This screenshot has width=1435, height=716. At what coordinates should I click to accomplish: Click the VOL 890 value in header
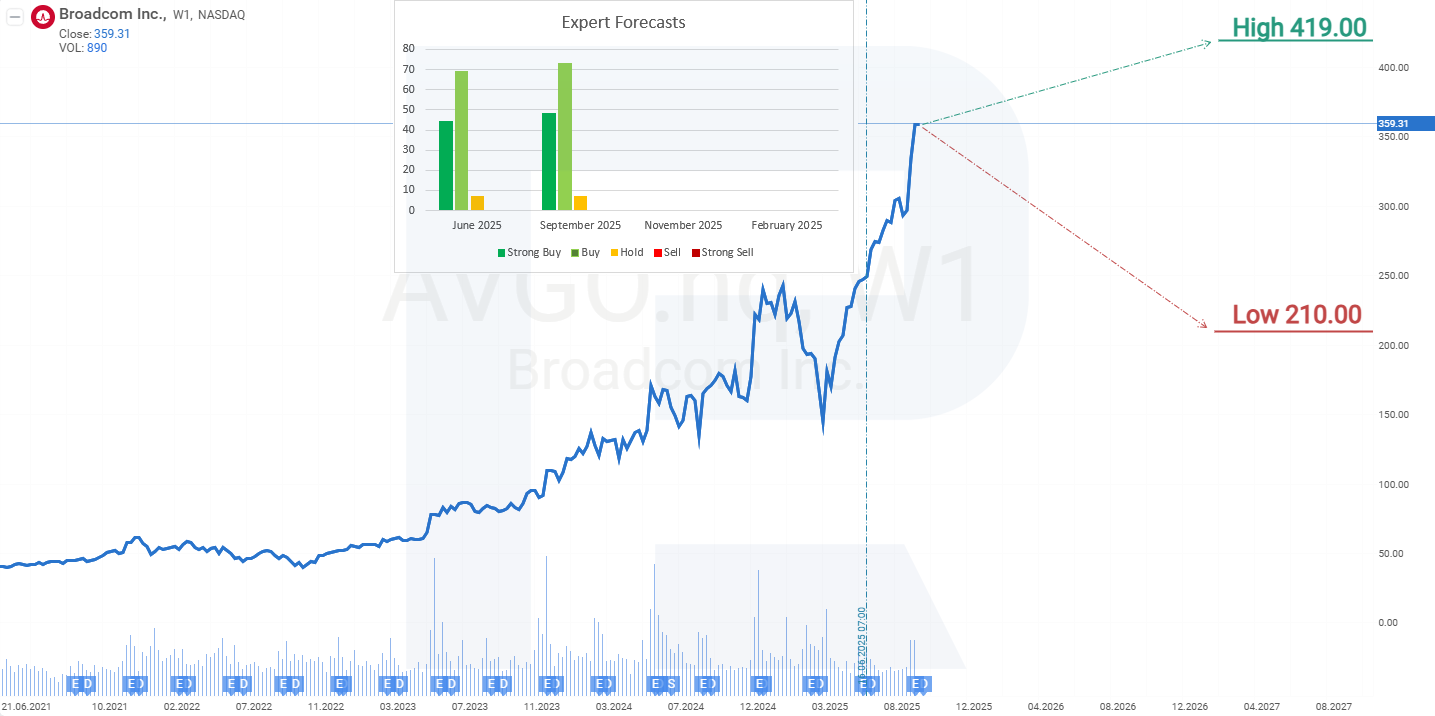click(x=96, y=48)
